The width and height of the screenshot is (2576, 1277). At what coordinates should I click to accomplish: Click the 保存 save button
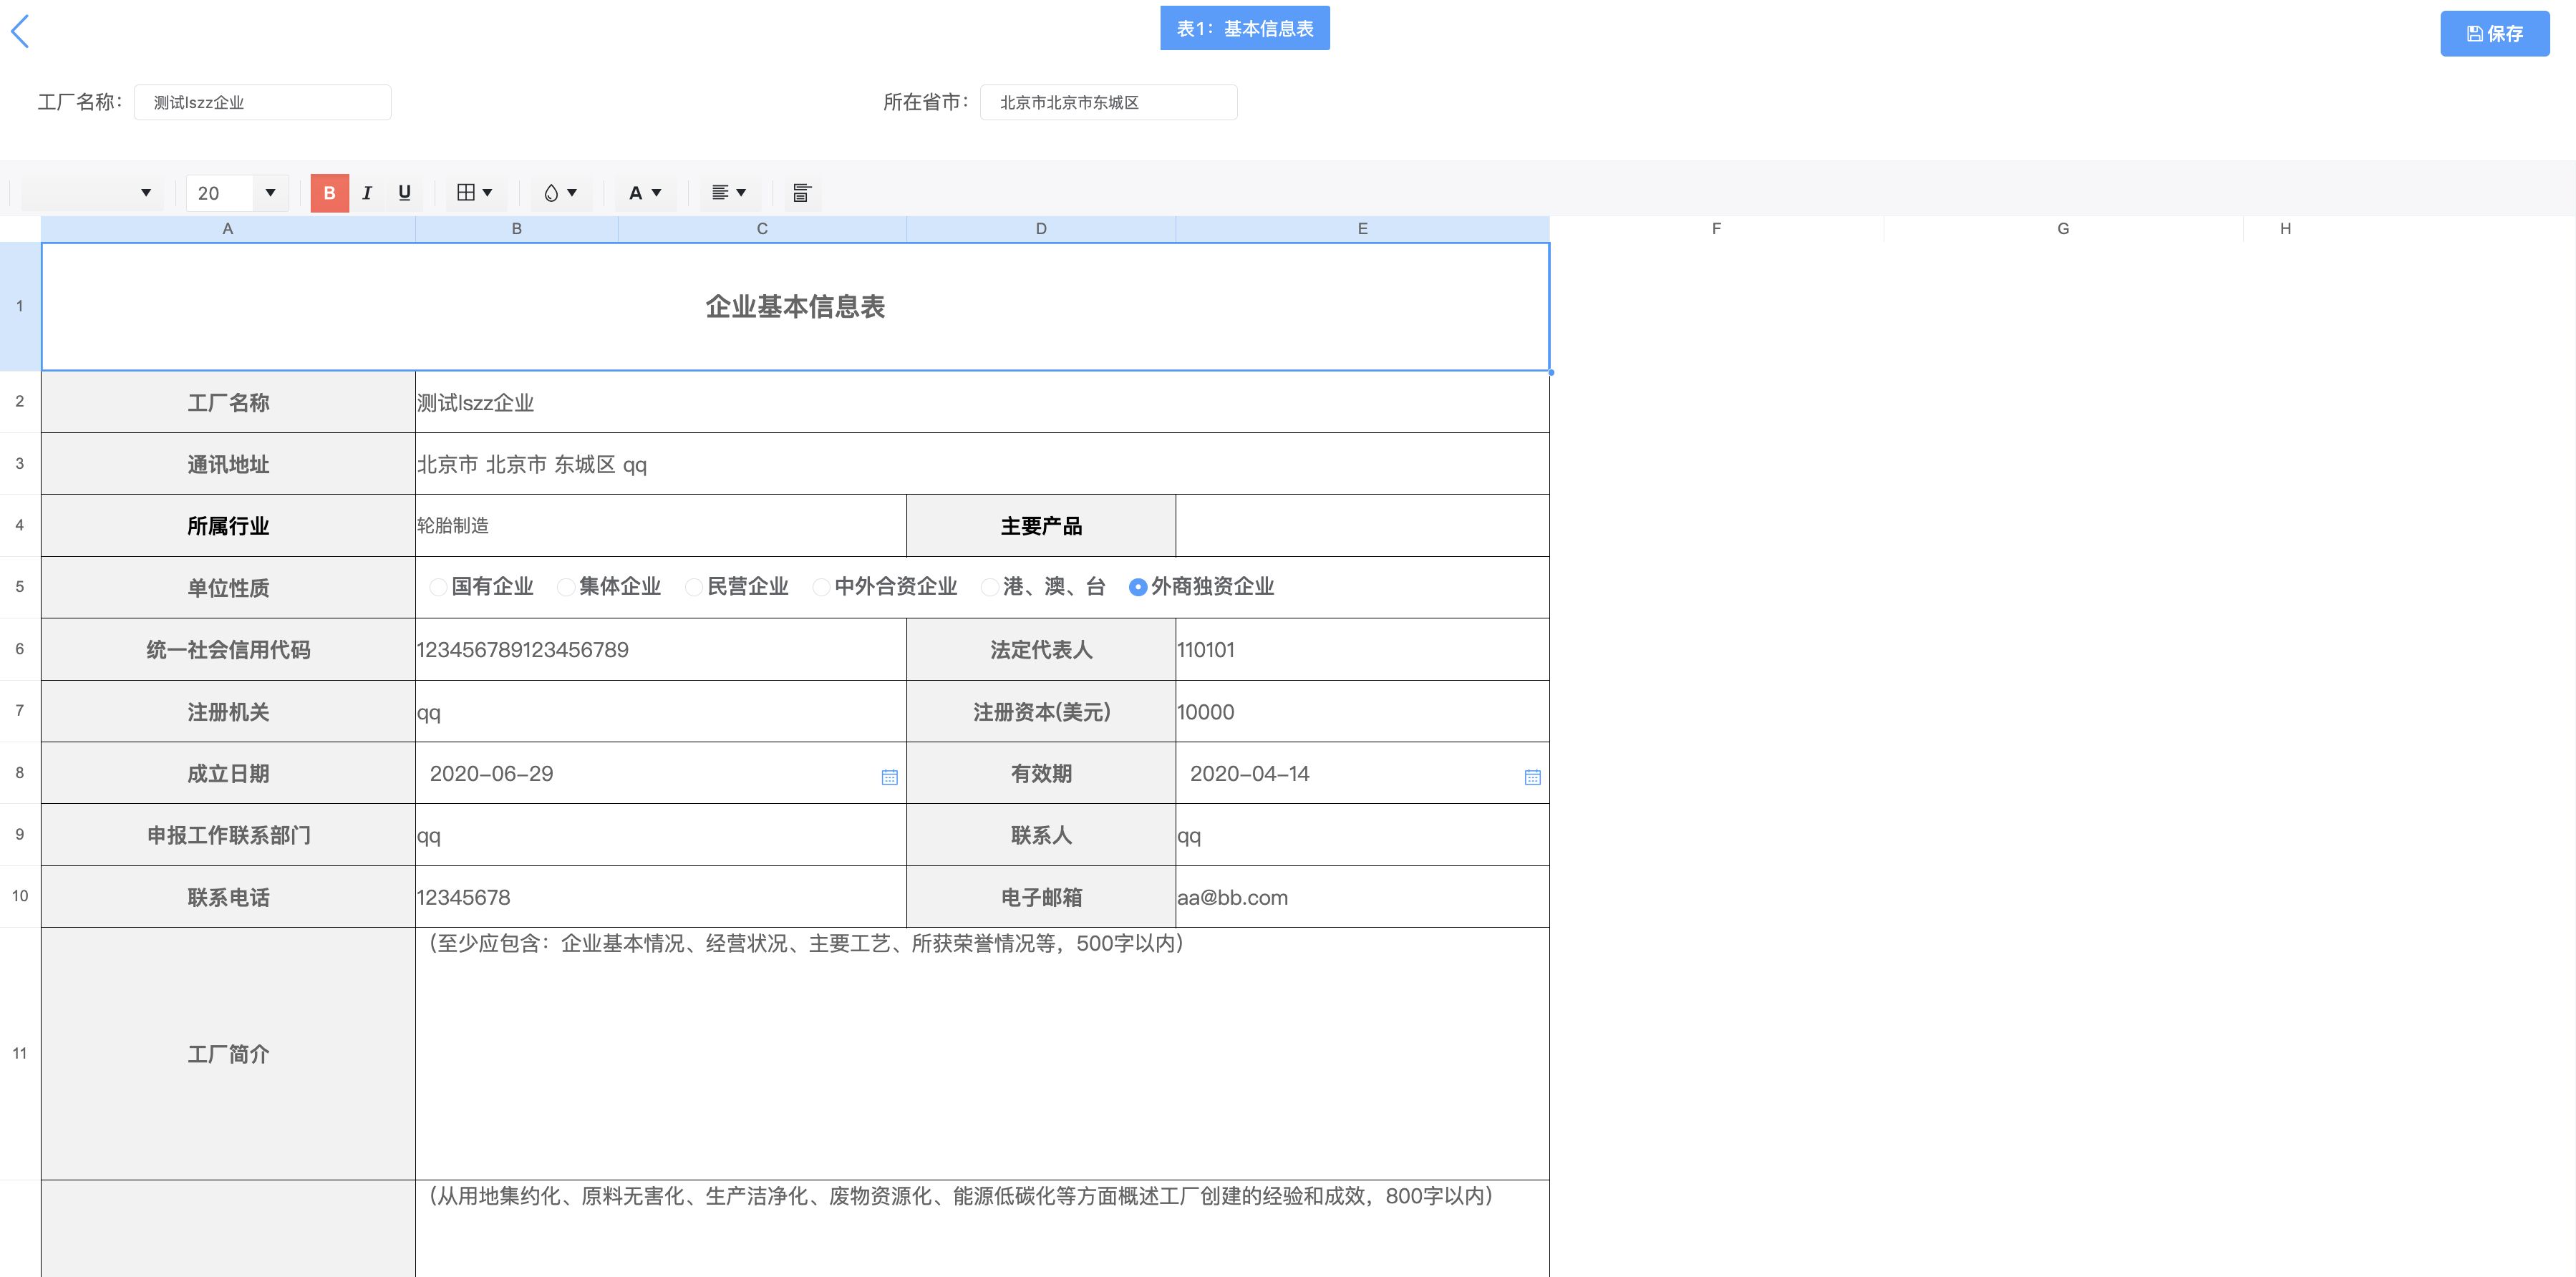pyautogui.click(x=2494, y=34)
